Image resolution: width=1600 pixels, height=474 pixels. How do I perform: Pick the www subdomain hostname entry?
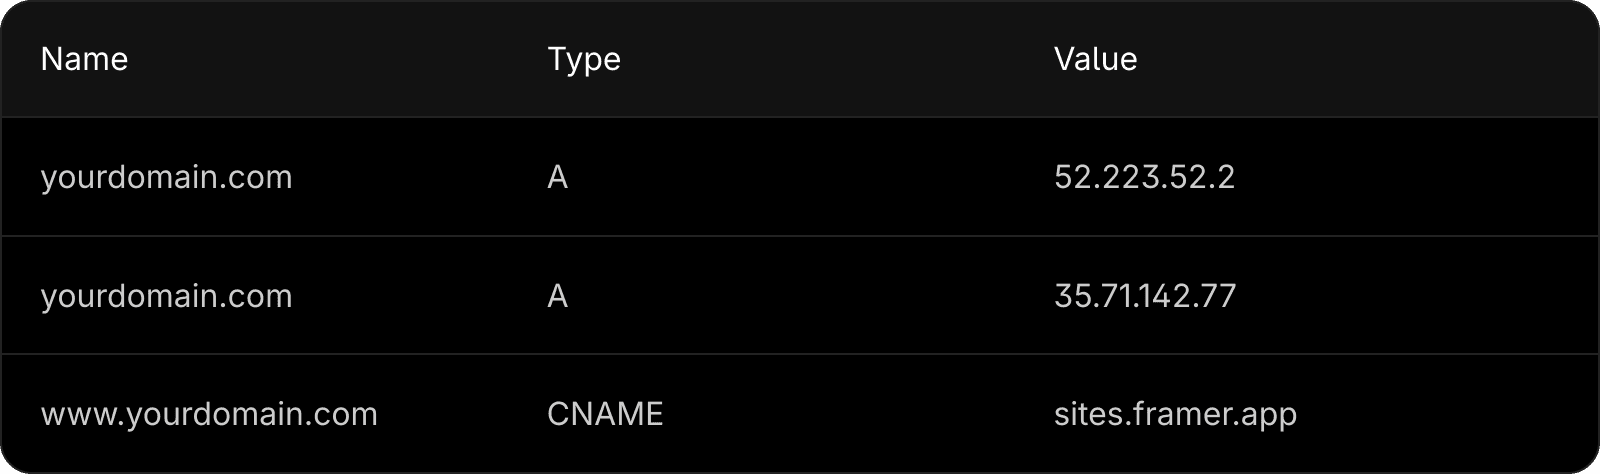coord(209,414)
